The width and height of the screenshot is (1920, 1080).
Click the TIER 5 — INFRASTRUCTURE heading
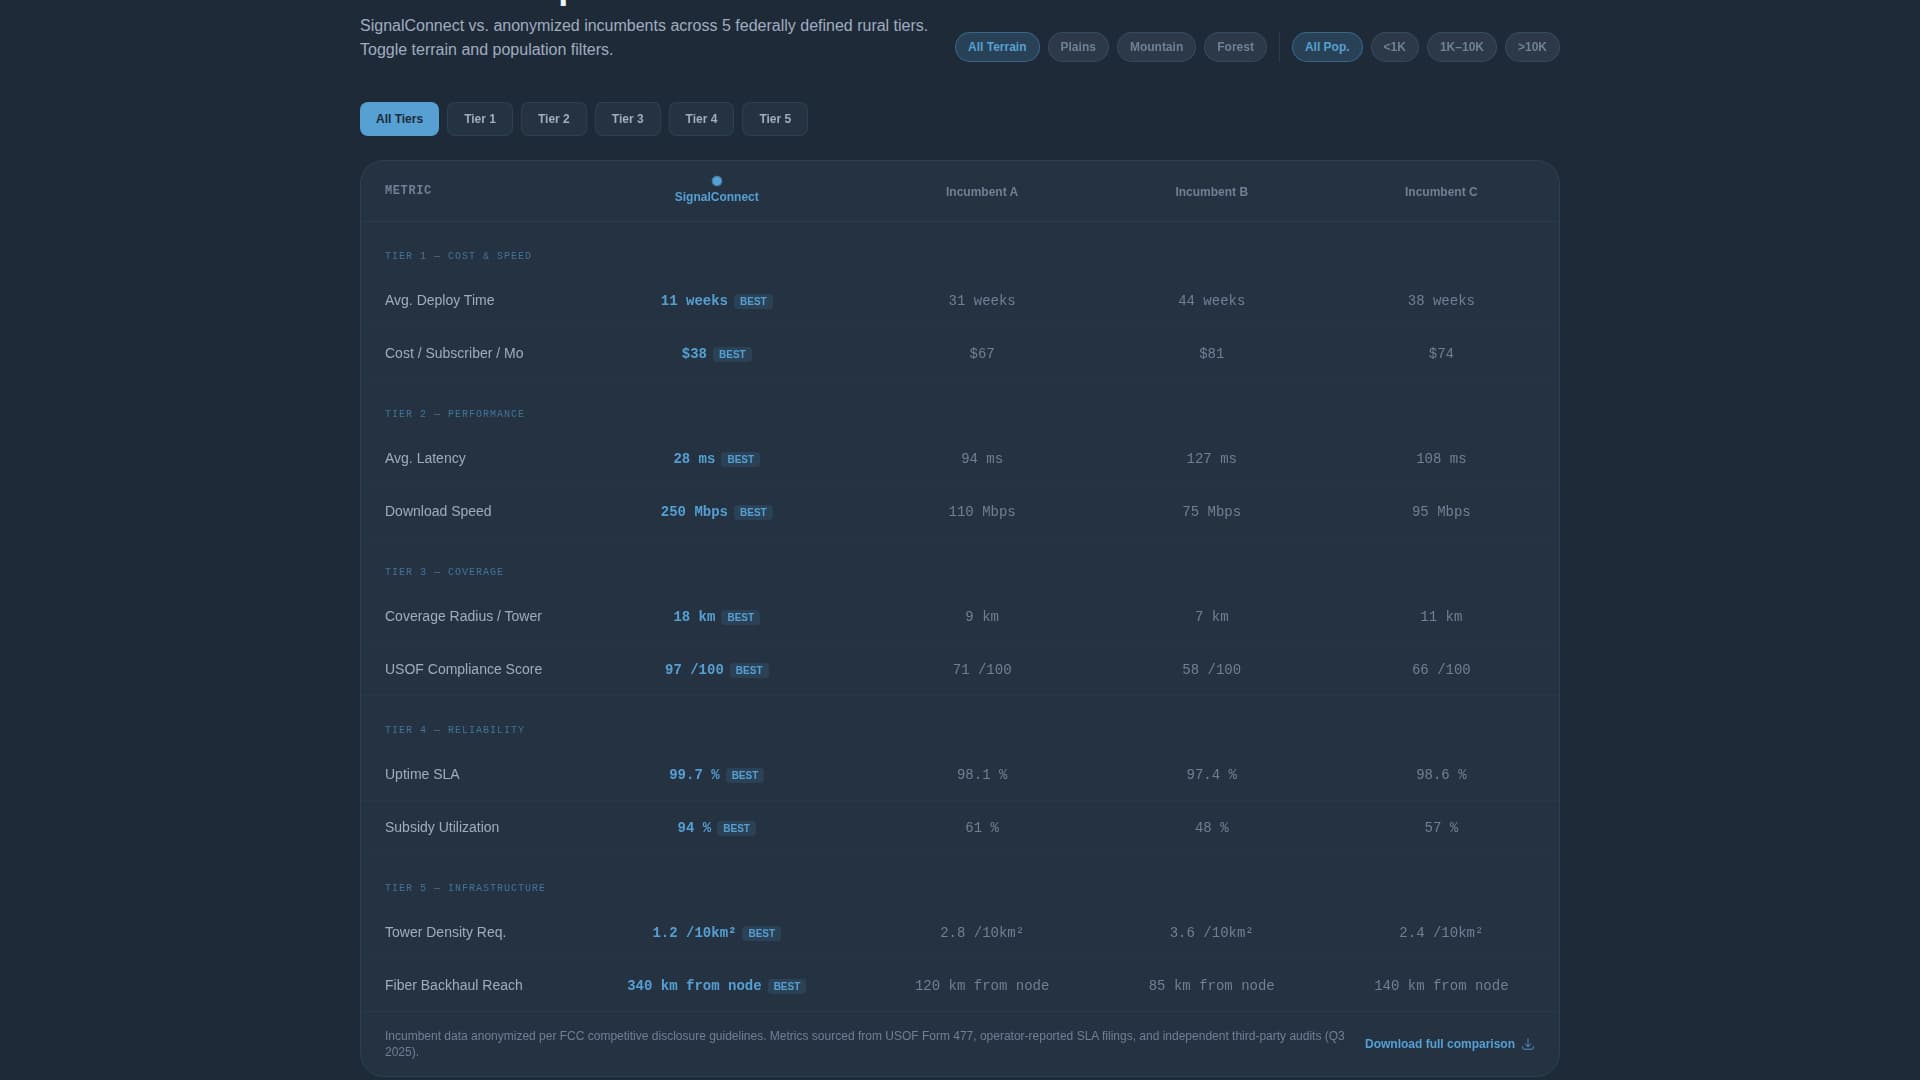465,888
